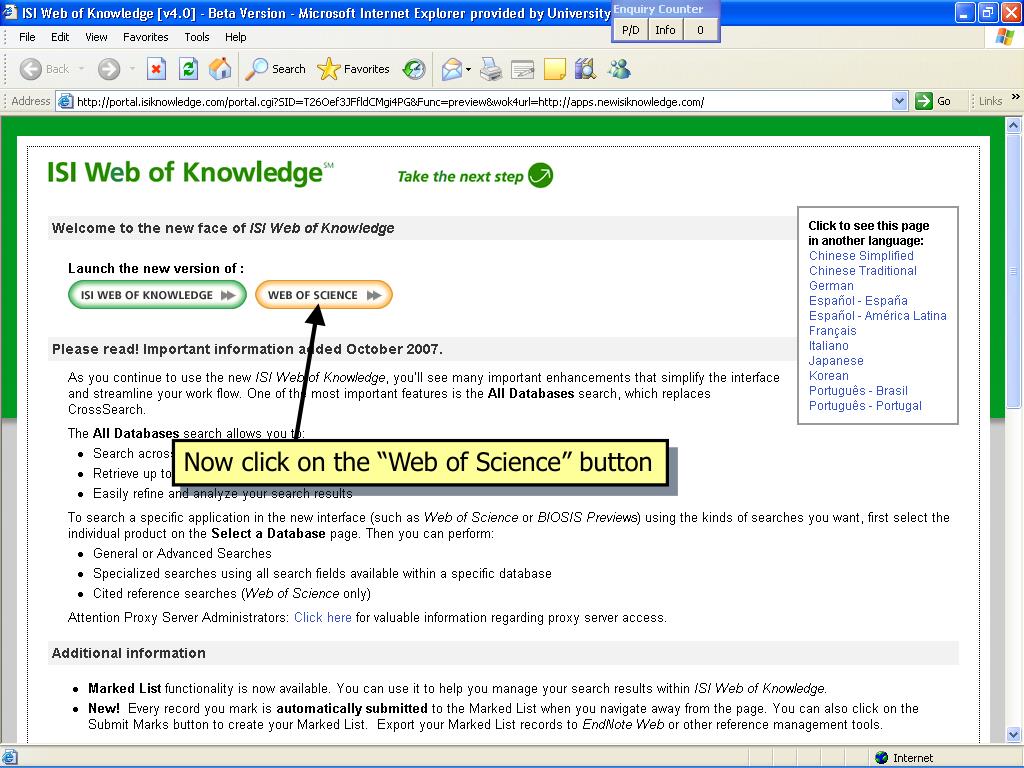
Task: Open the Help menu
Action: click(x=235, y=37)
